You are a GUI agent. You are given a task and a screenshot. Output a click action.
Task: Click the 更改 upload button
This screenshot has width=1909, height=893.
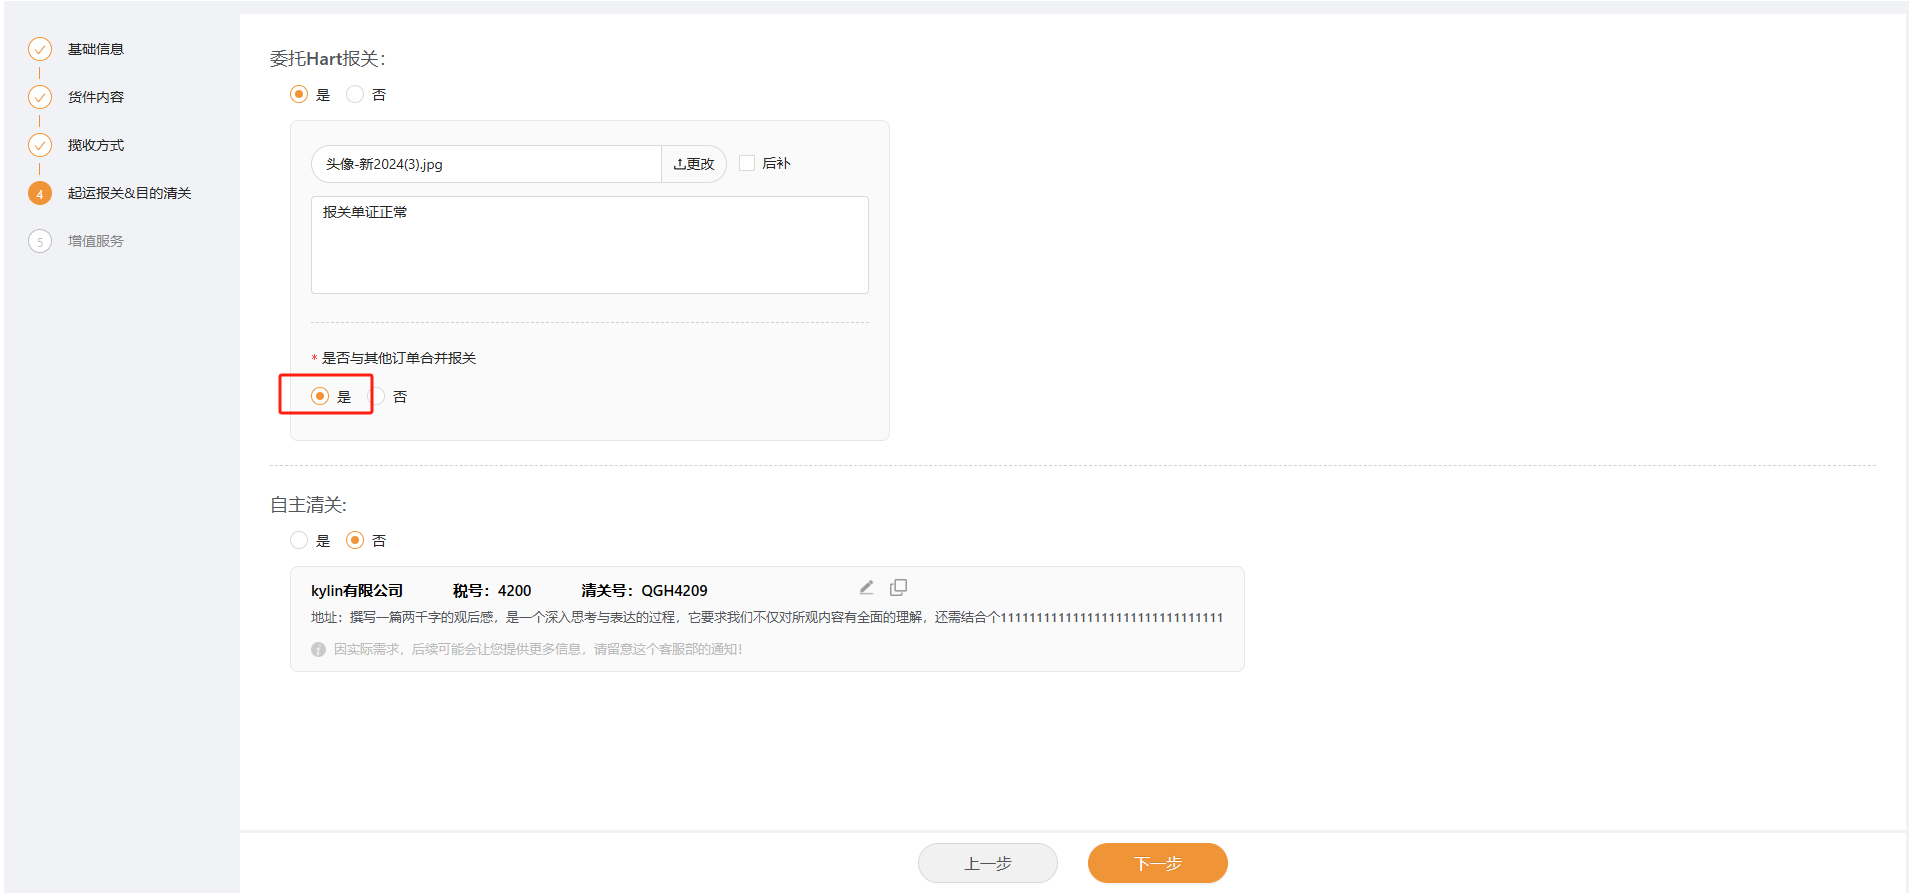694,164
